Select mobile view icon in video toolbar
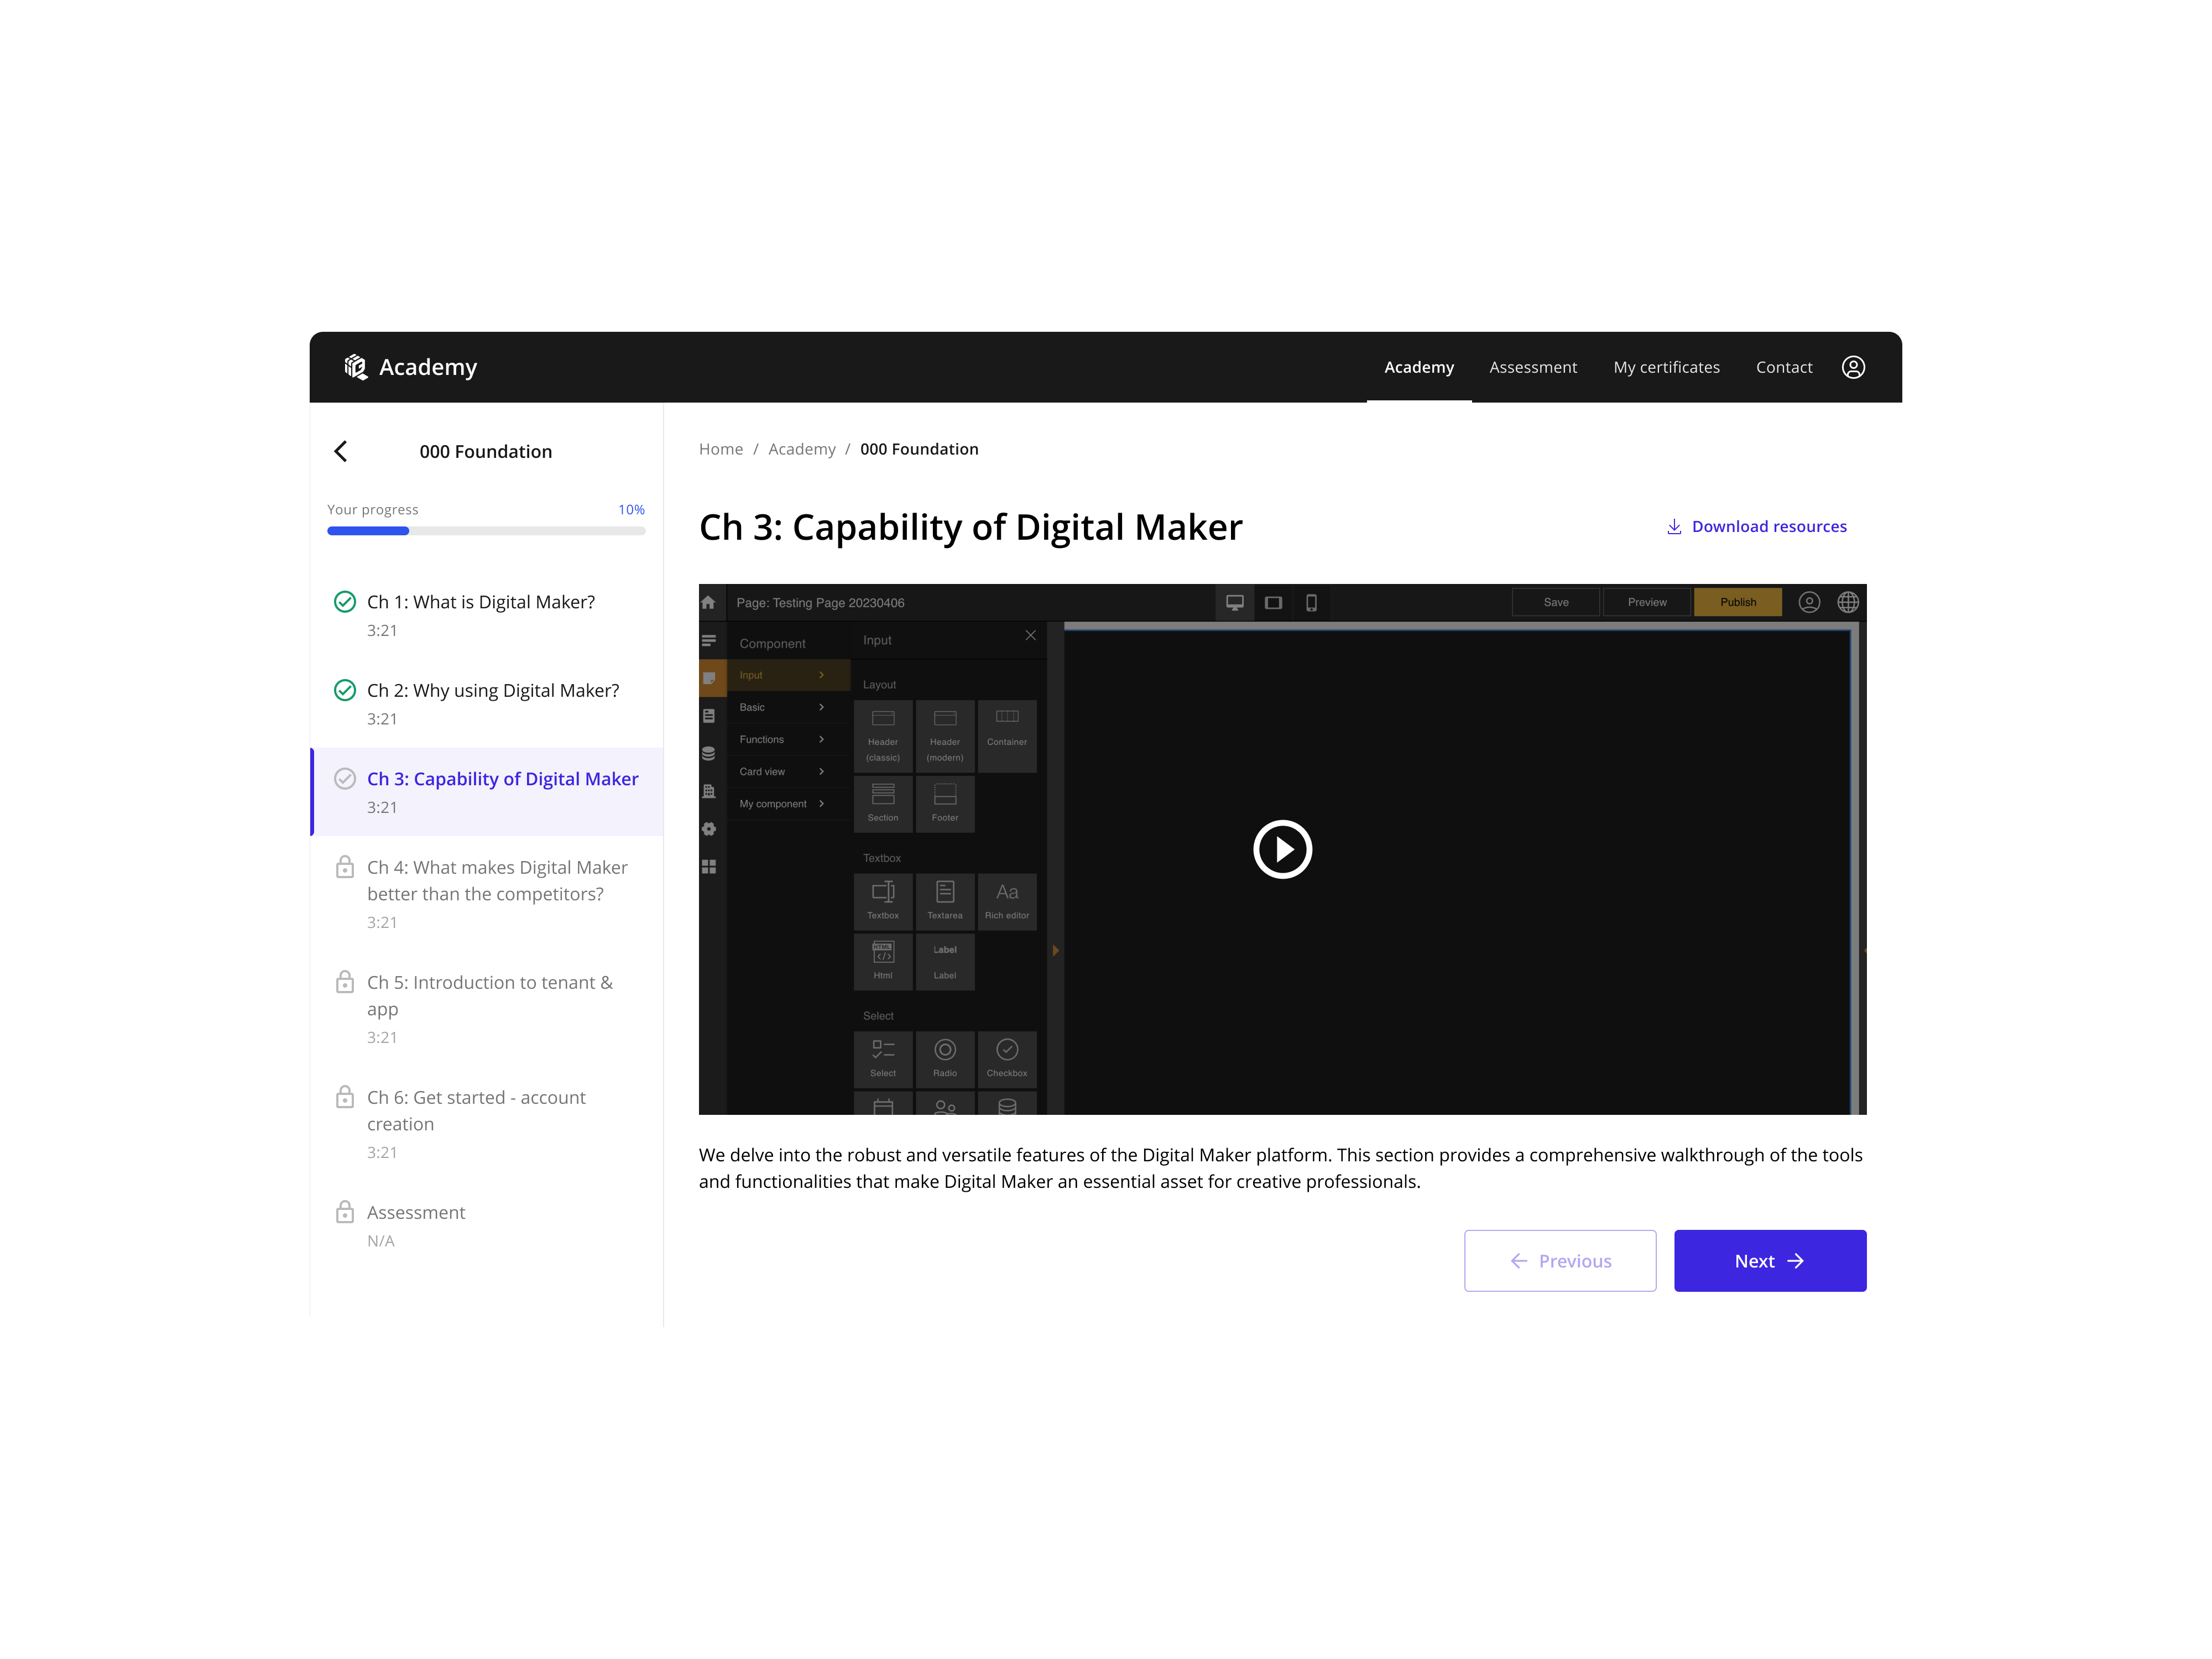The height and width of the screenshot is (1659, 2212). point(1311,602)
